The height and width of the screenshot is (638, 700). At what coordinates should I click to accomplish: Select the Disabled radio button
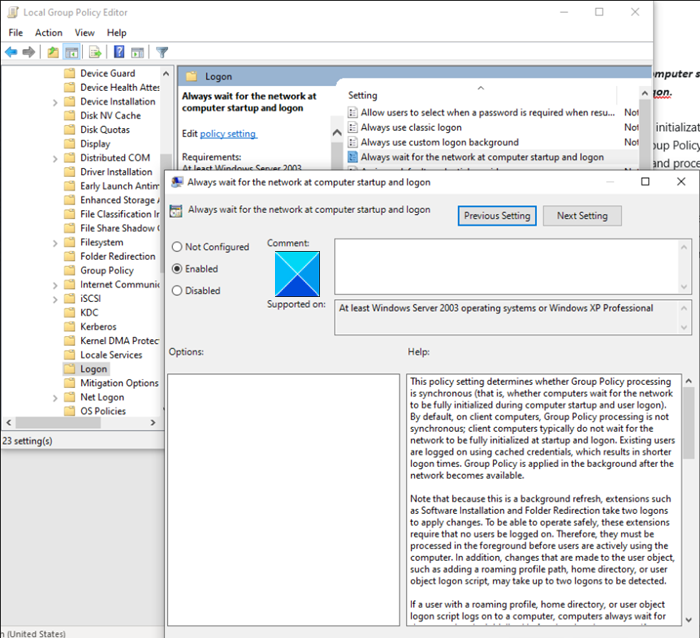(x=177, y=291)
